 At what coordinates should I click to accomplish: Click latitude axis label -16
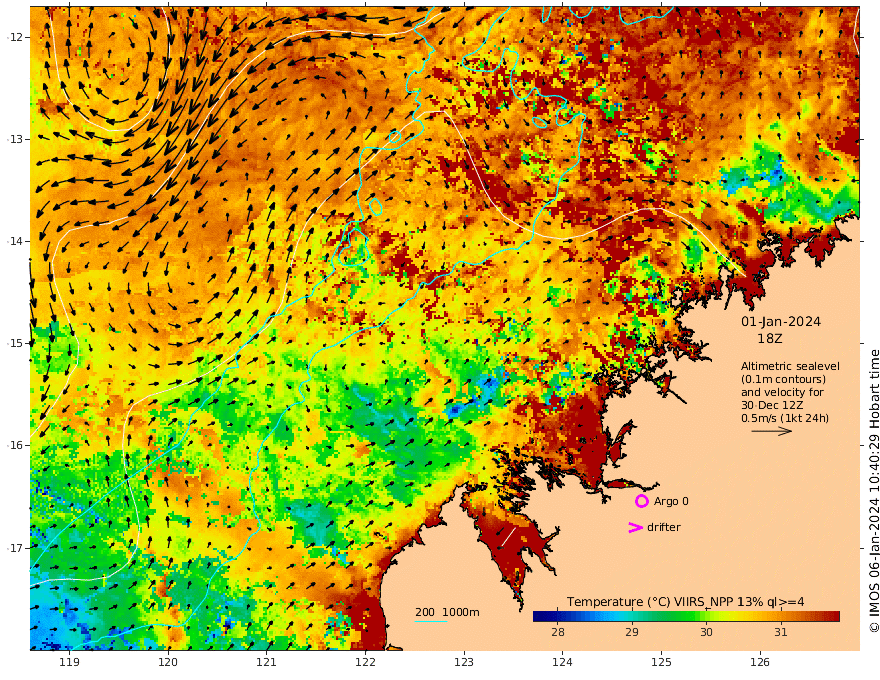[x=15, y=445]
